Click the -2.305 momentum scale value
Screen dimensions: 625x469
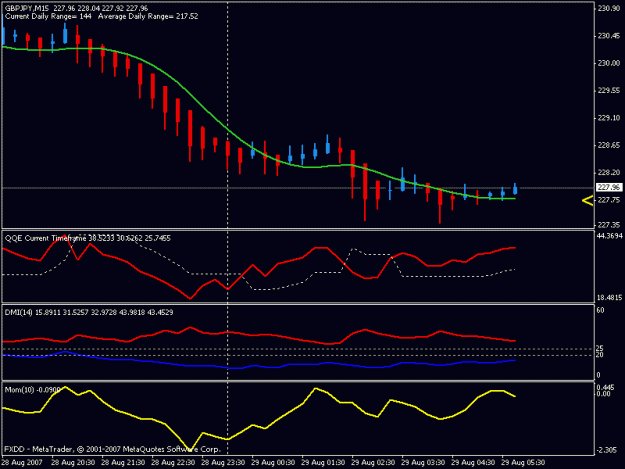606,450
